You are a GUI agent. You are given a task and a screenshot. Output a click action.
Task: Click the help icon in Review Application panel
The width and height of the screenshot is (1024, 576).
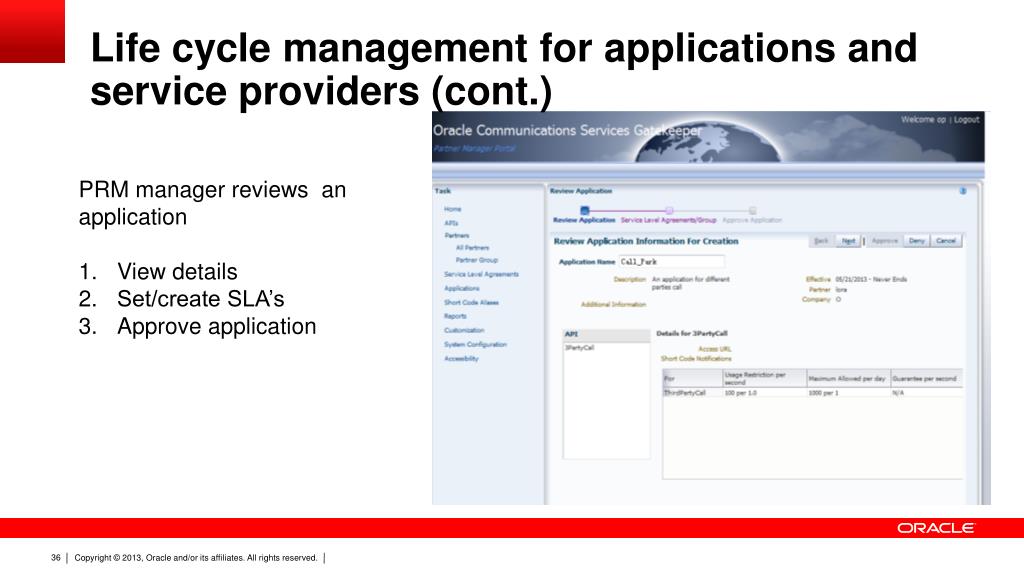(x=963, y=191)
